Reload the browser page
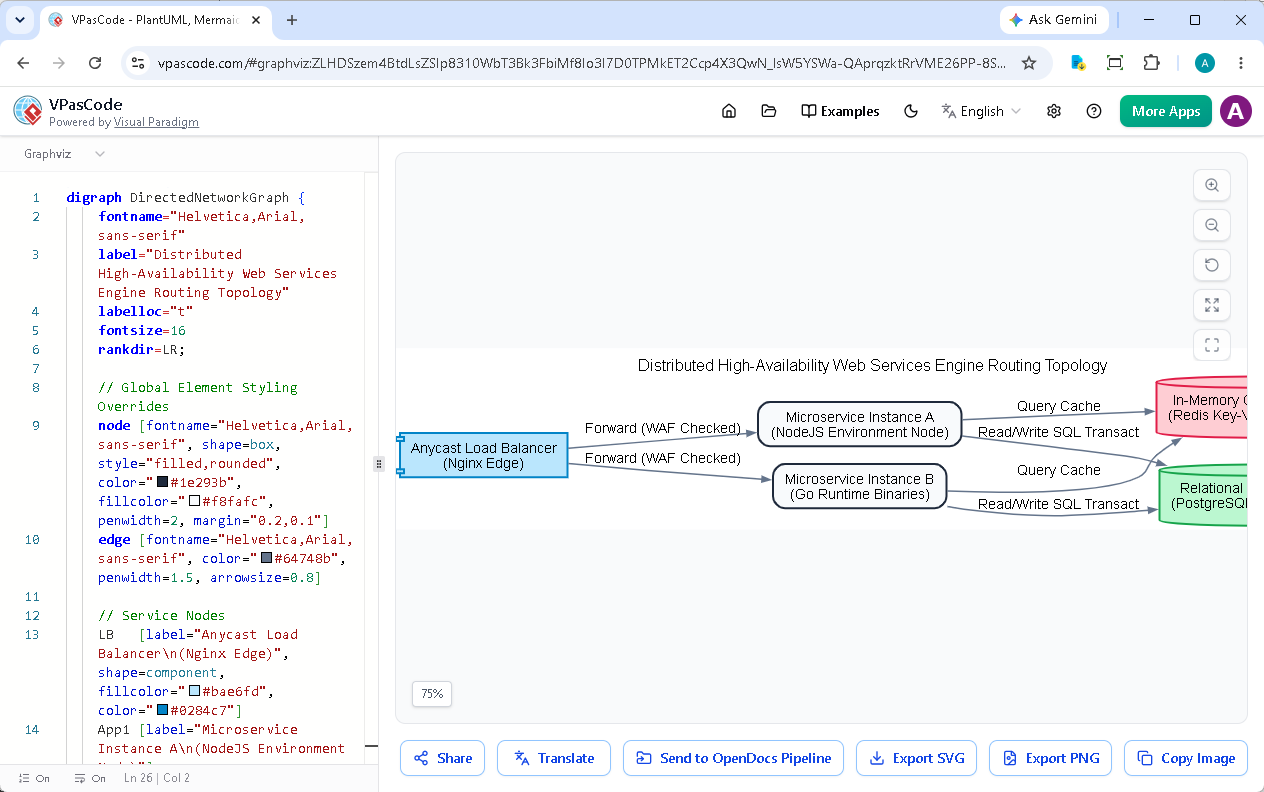The height and width of the screenshot is (792, 1264). click(x=95, y=63)
